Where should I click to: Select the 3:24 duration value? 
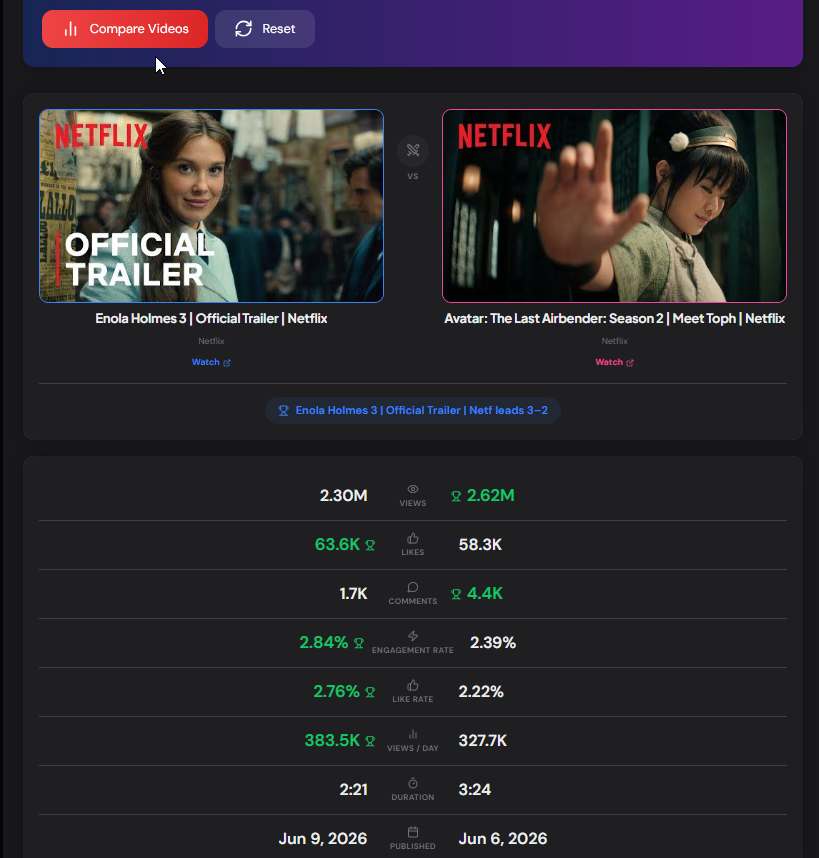pyautogui.click(x=475, y=790)
